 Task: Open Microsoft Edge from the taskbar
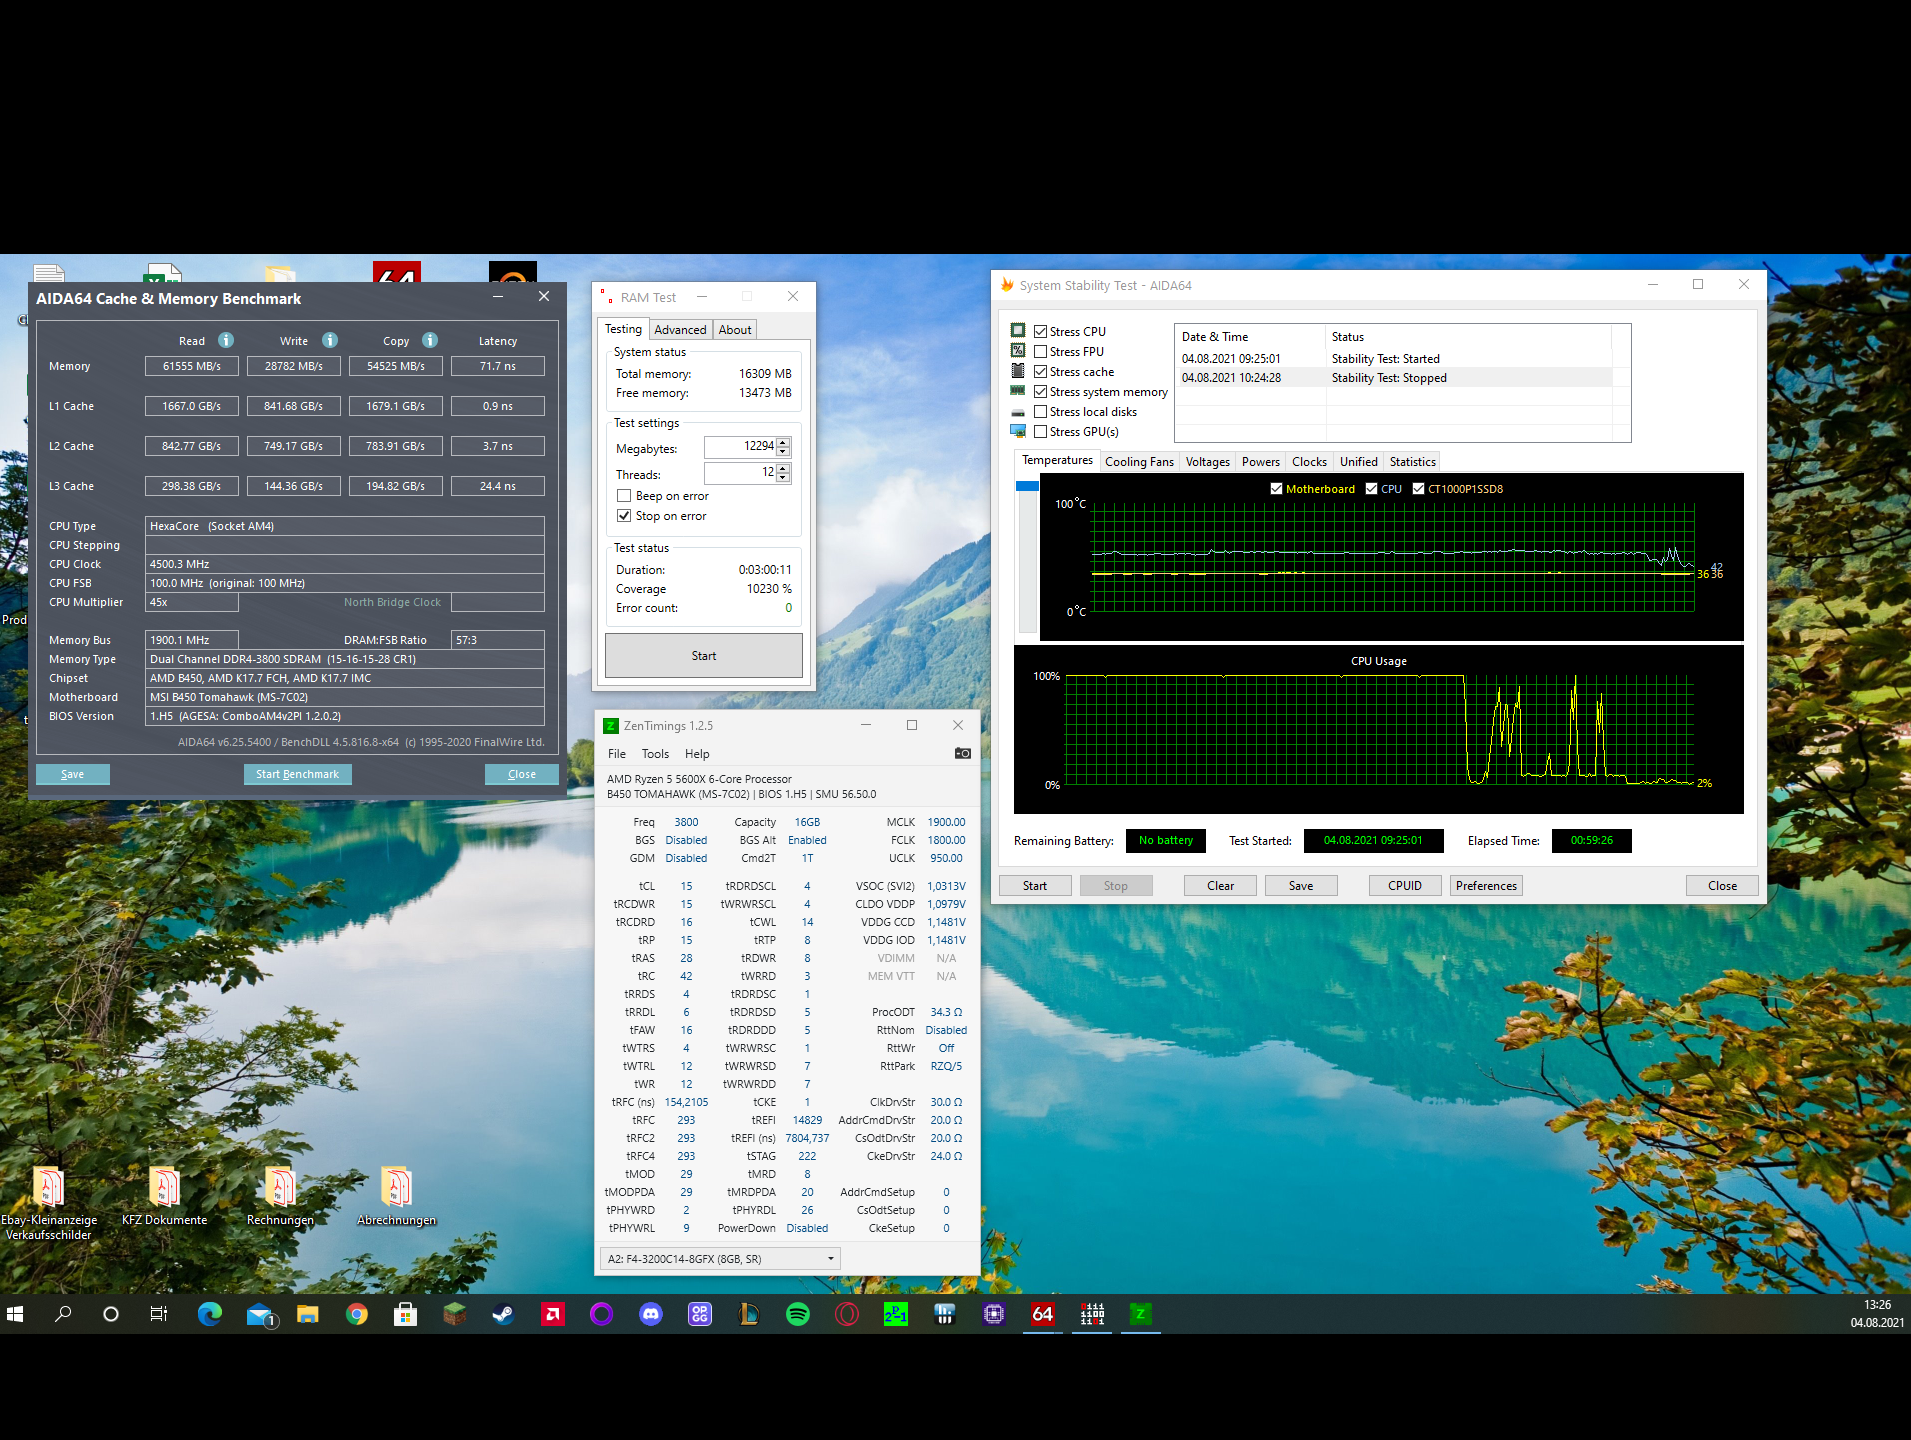coord(209,1314)
